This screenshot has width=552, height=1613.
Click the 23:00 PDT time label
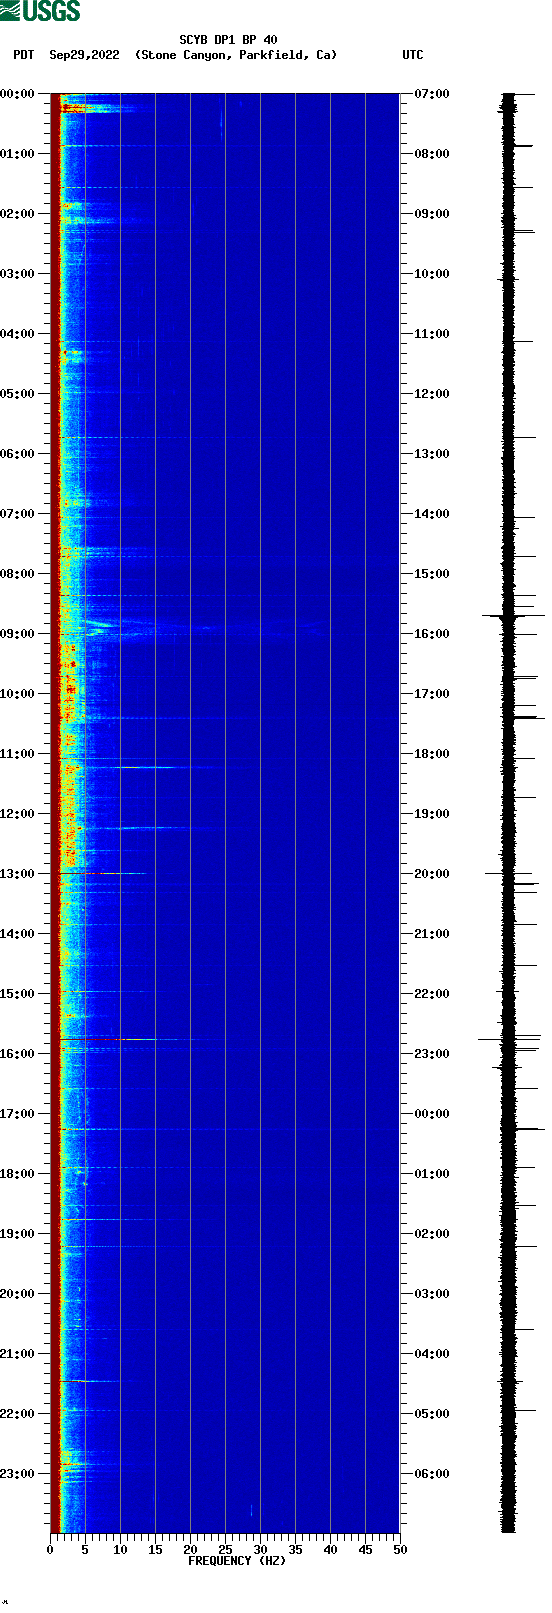pos(18,1474)
